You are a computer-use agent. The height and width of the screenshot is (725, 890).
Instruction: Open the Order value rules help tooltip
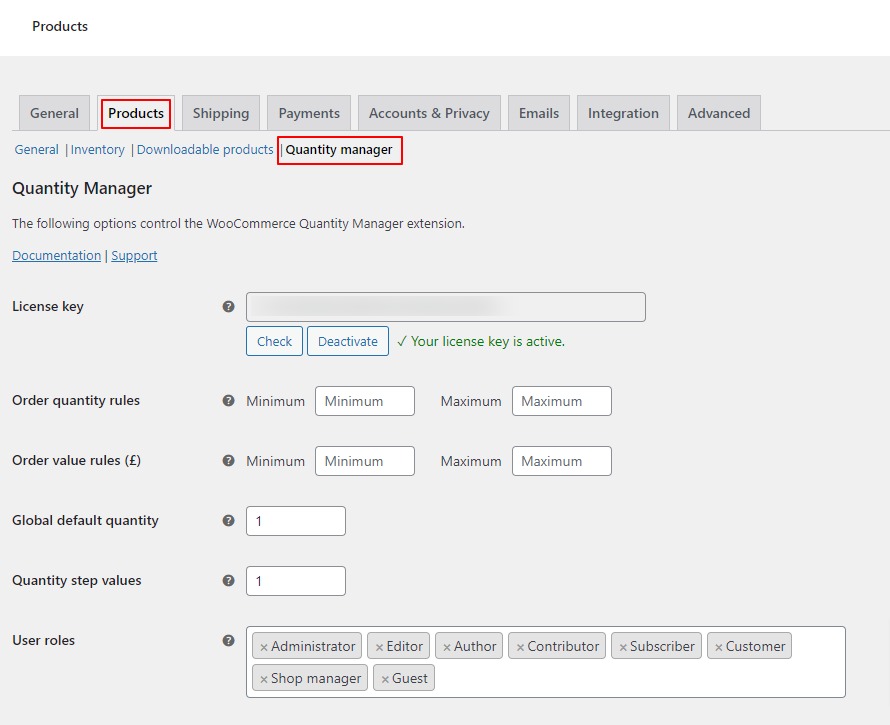(x=228, y=461)
